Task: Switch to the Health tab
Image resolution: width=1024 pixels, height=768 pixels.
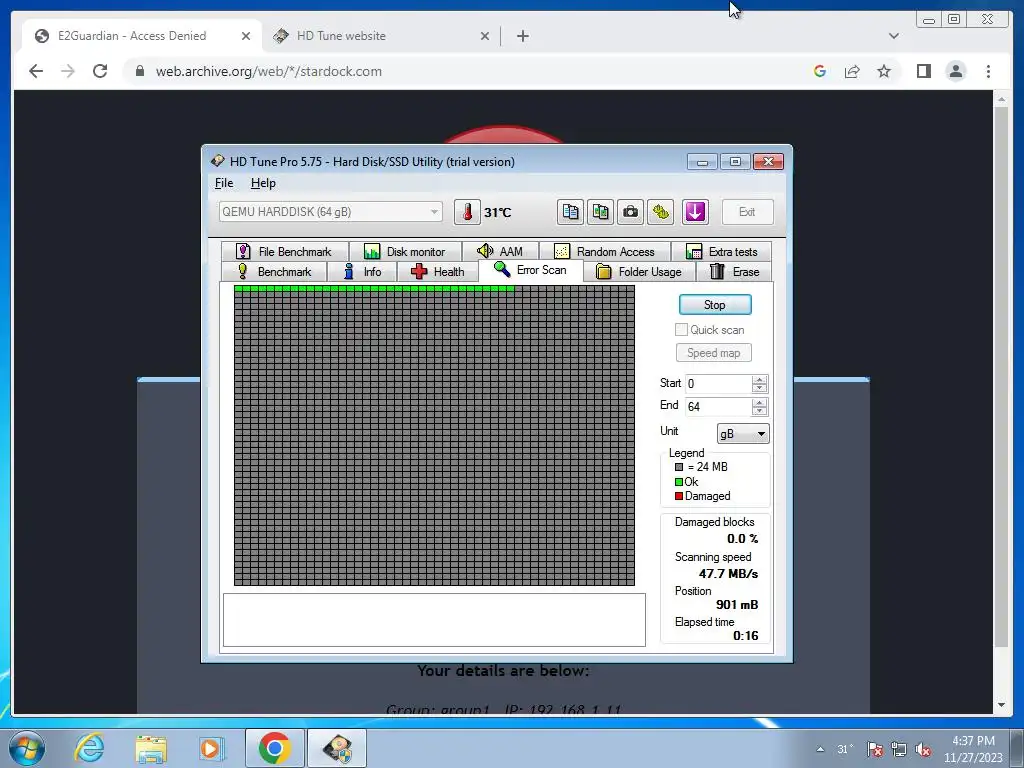Action: tap(438, 272)
